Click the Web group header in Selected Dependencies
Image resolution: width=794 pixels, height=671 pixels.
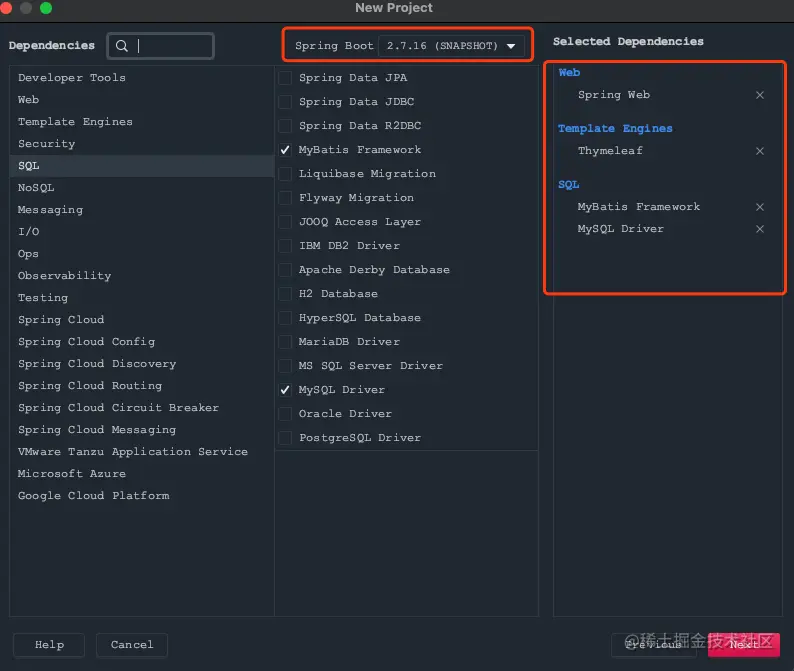coord(569,72)
